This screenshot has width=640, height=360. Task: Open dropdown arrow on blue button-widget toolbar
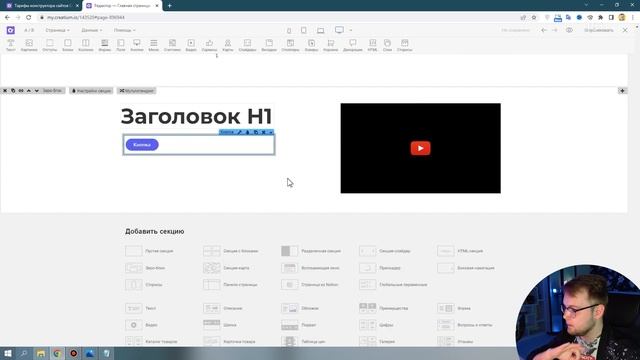pyautogui.click(x=271, y=132)
